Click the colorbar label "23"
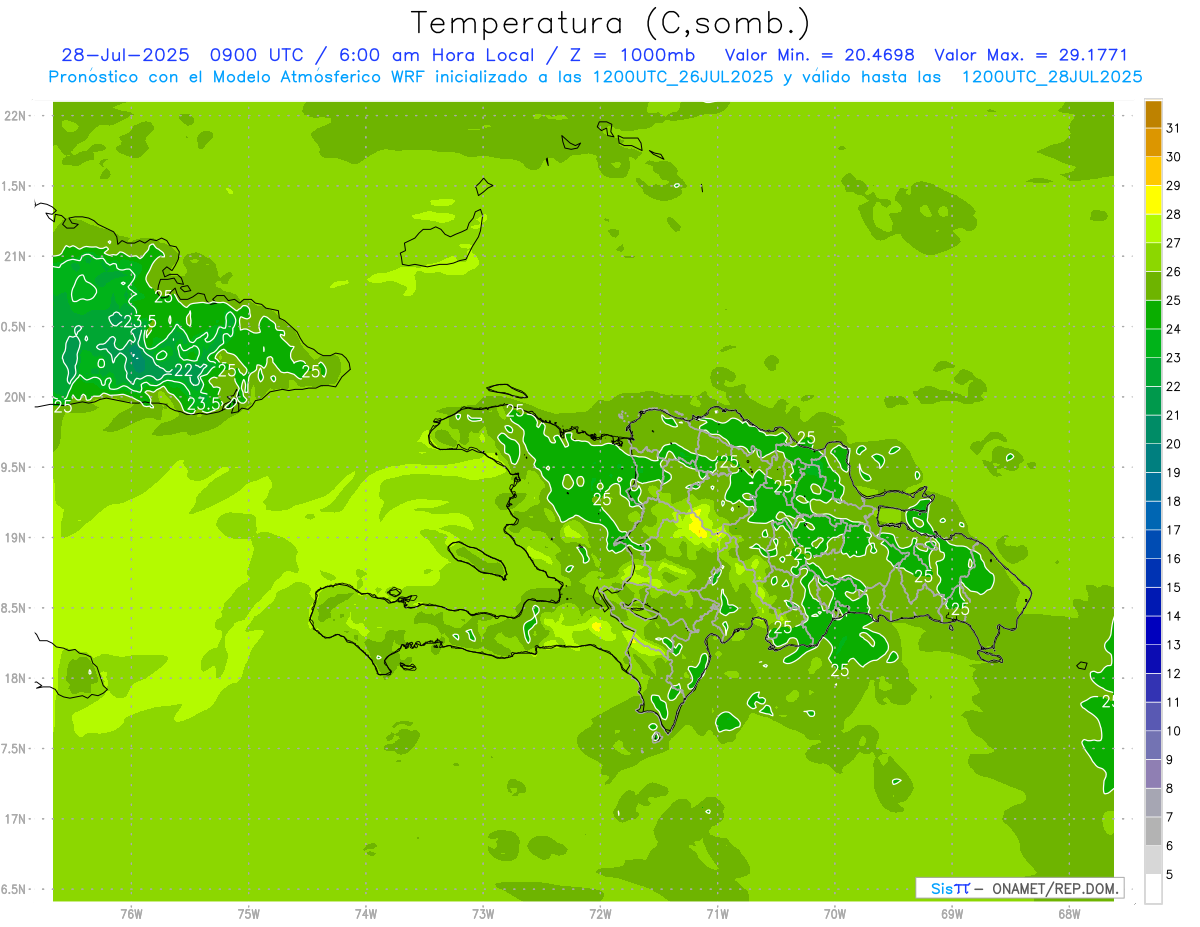This screenshot has width=1200, height=927. [x=1173, y=358]
